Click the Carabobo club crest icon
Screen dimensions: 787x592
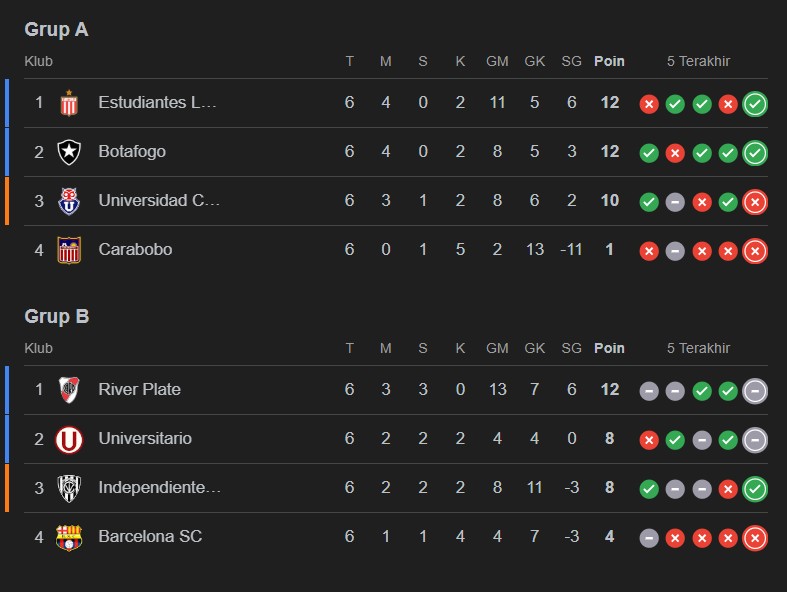pyautogui.click(x=68, y=250)
